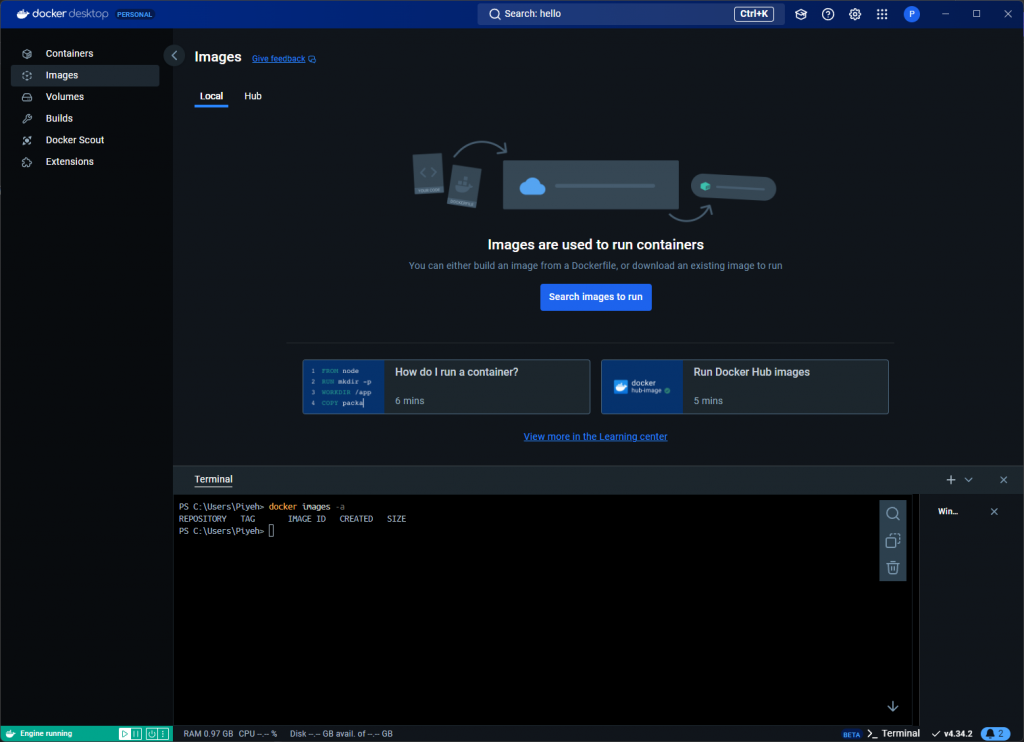Focus the Search: hello field
Image resolution: width=1024 pixels, height=742 pixels.
click(630, 14)
